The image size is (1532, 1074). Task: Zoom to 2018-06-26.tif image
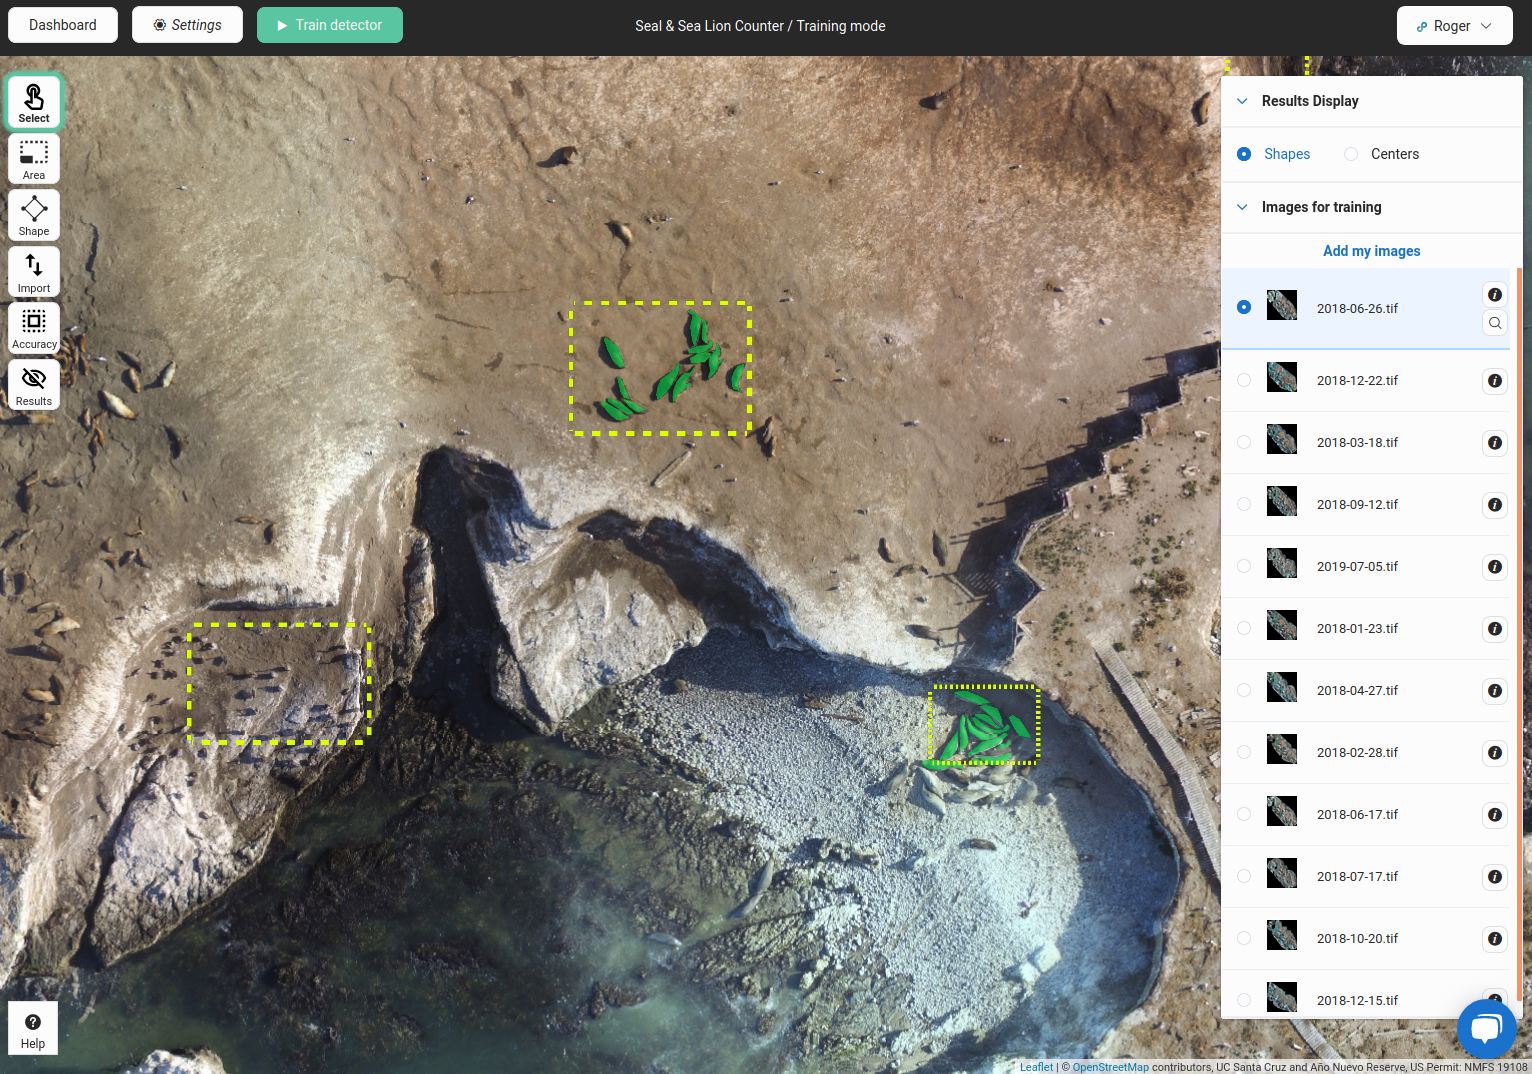[x=1495, y=323]
